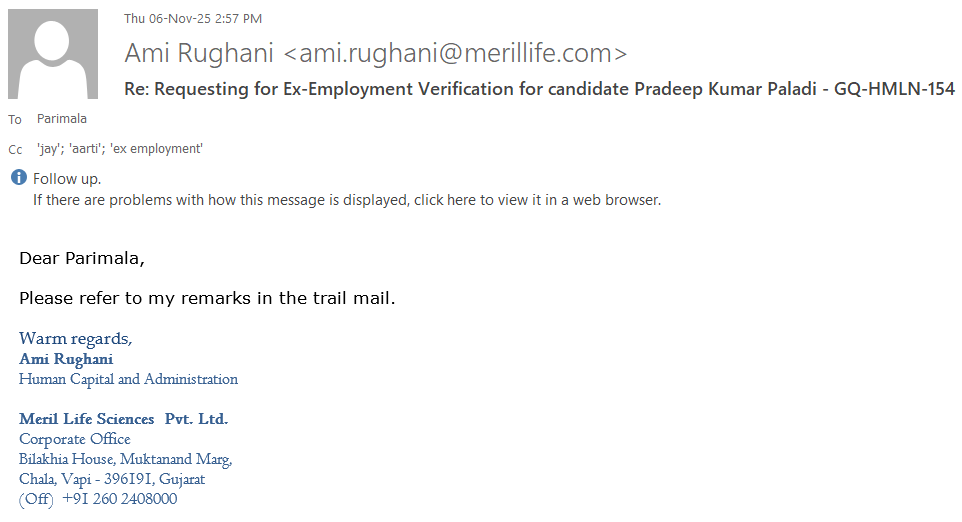This screenshot has height=522, width=962.
Task: Click the Bilakhia House address line
Action: point(125,459)
